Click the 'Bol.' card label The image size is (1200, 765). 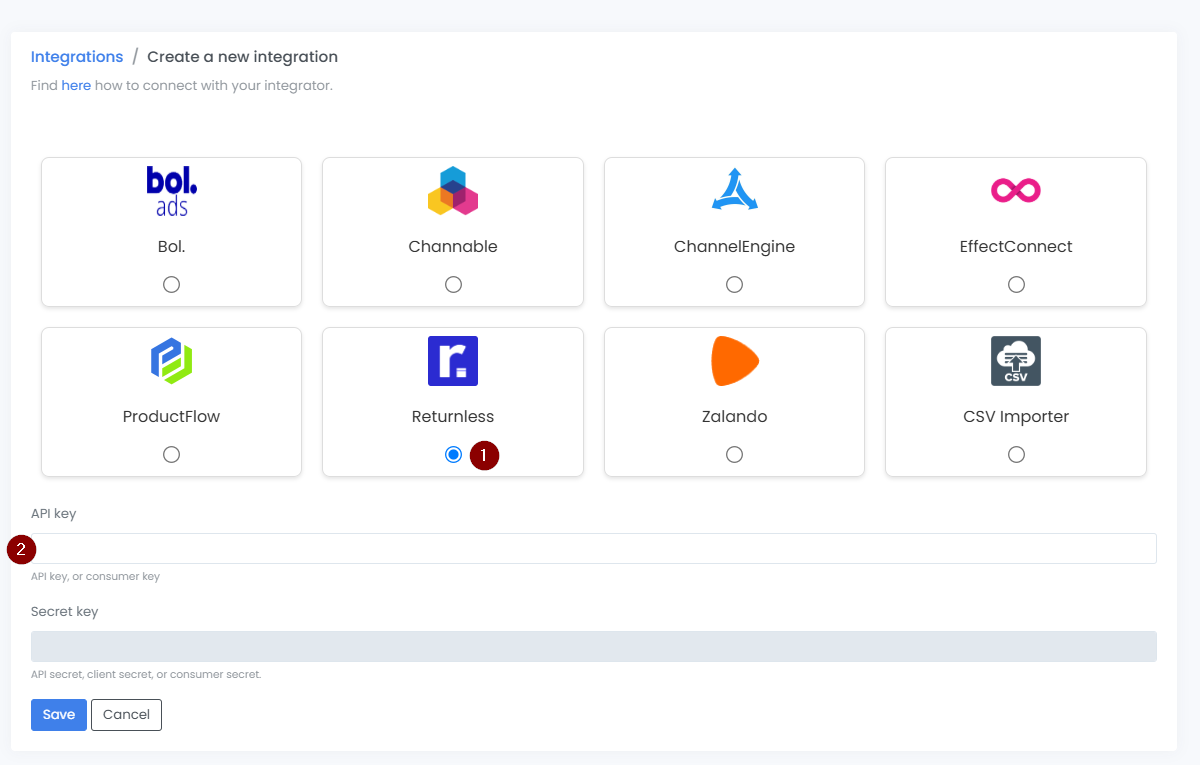(x=172, y=247)
